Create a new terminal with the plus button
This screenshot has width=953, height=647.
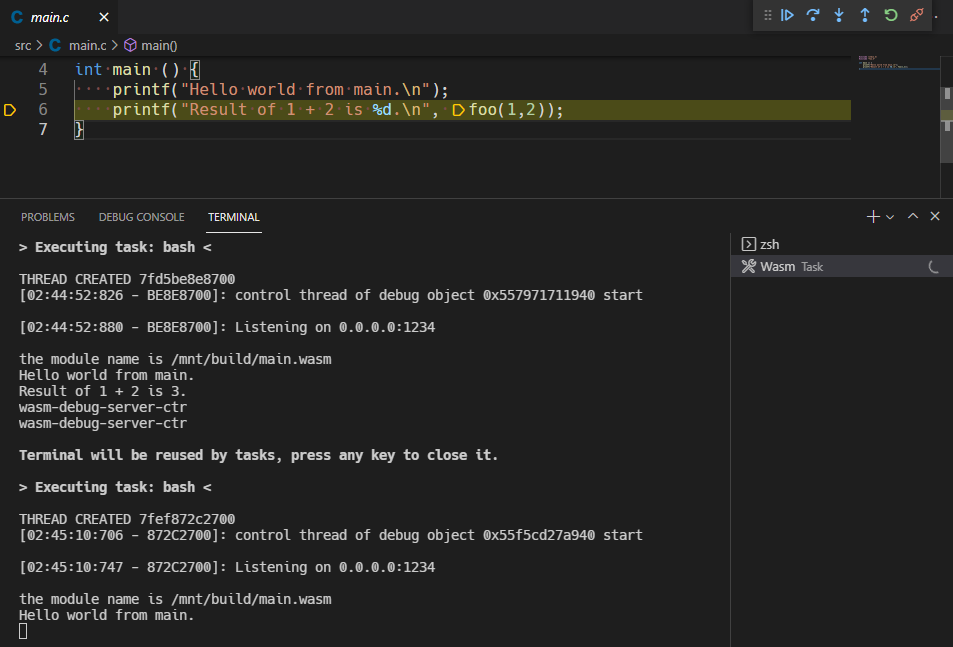pos(874,215)
